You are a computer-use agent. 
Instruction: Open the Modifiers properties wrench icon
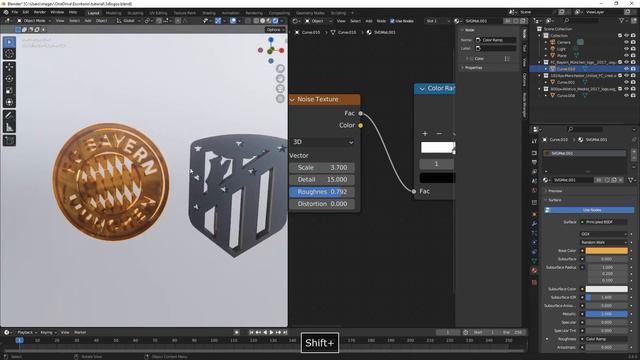[x=534, y=224]
